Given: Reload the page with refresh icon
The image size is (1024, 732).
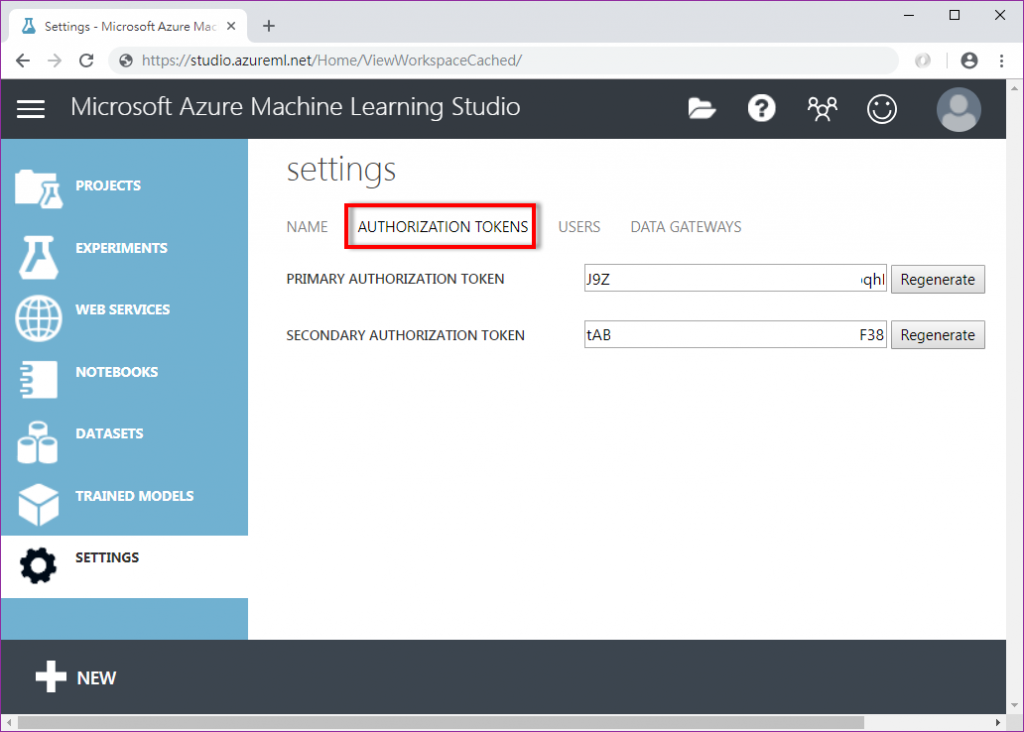Looking at the screenshot, I should point(86,61).
